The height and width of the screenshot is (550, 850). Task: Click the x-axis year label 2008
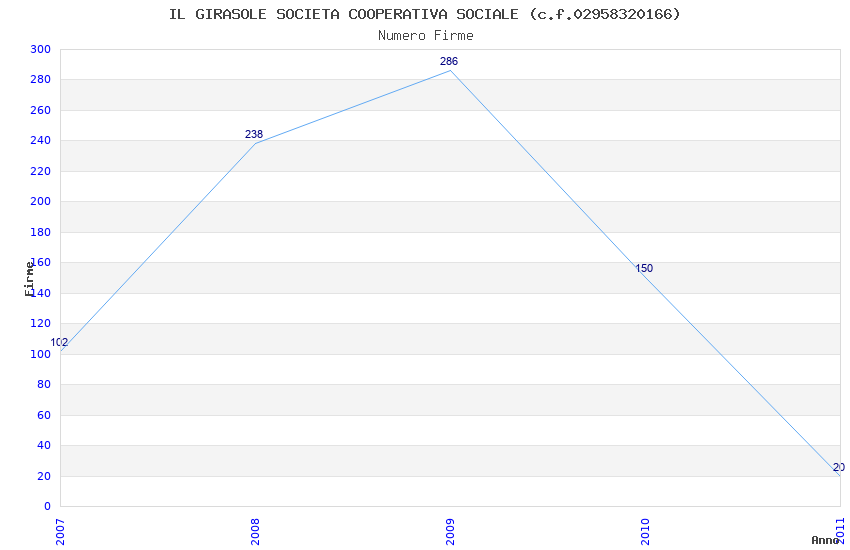click(x=255, y=532)
